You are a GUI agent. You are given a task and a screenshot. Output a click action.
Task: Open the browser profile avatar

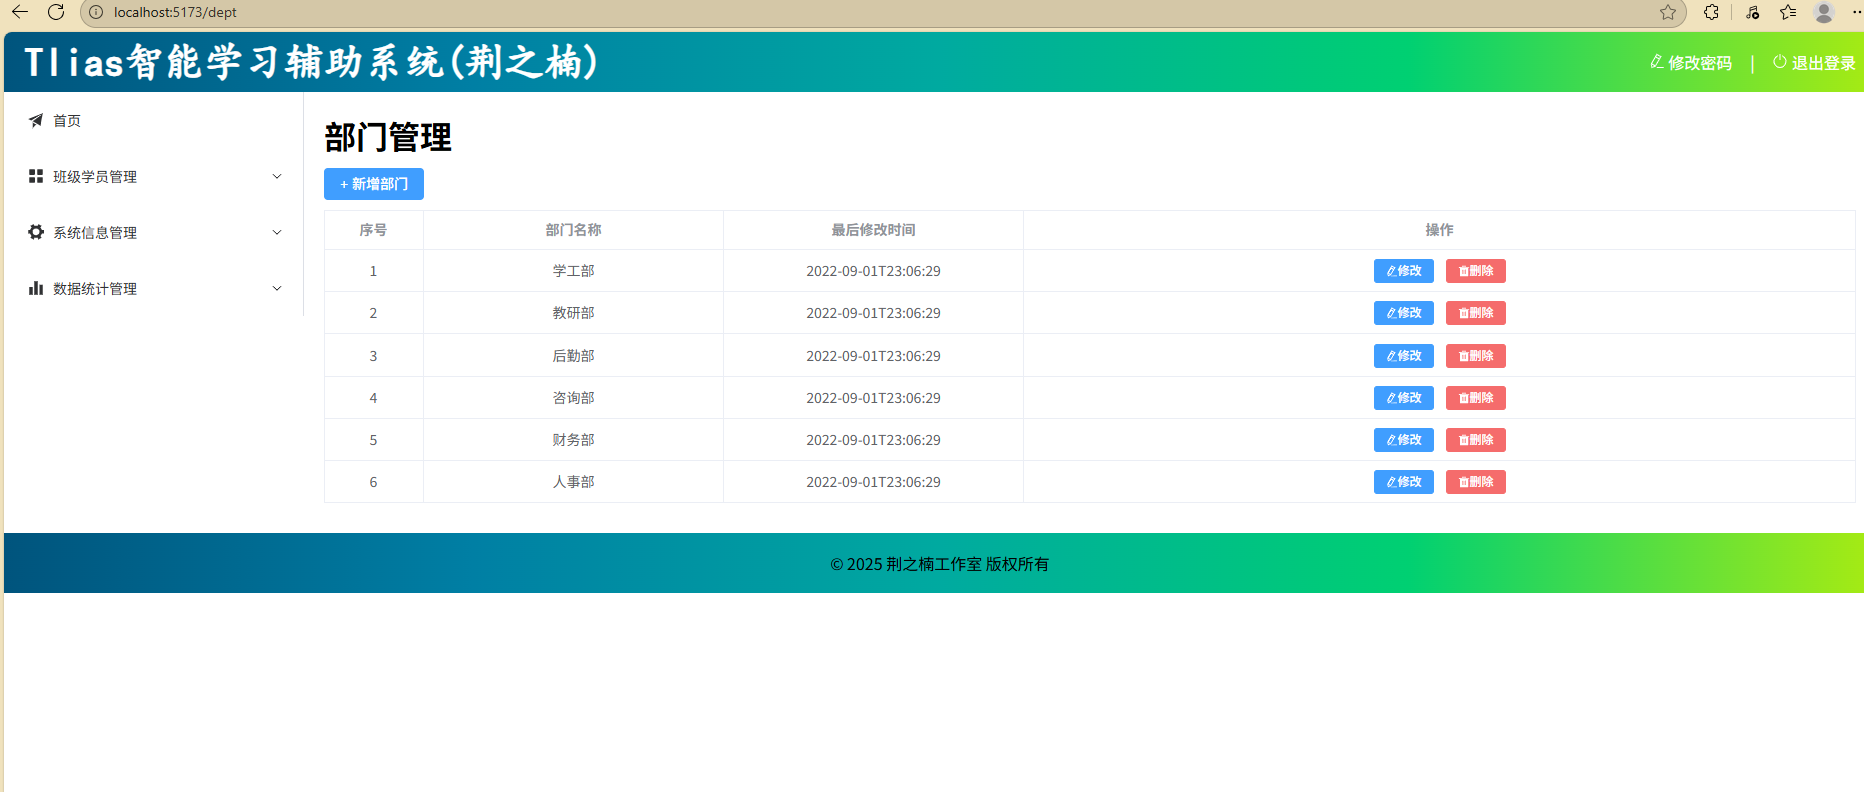[x=1824, y=12]
